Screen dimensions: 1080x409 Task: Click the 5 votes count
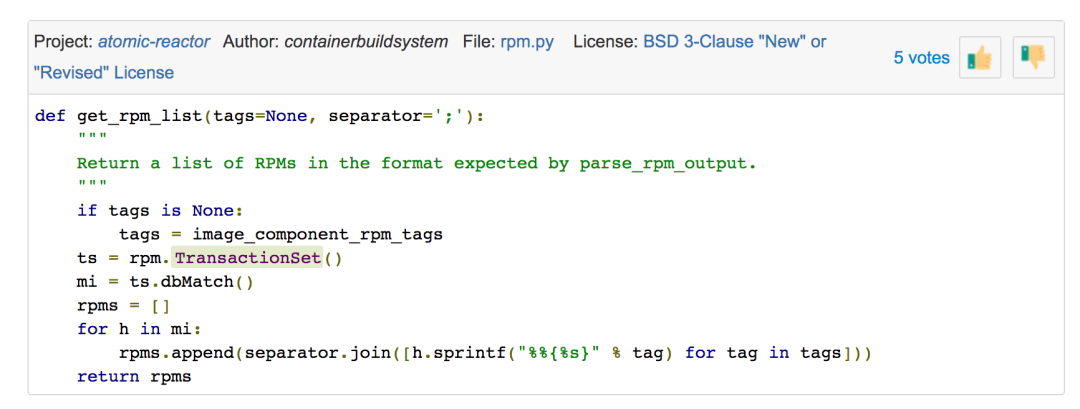pos(921,58)
